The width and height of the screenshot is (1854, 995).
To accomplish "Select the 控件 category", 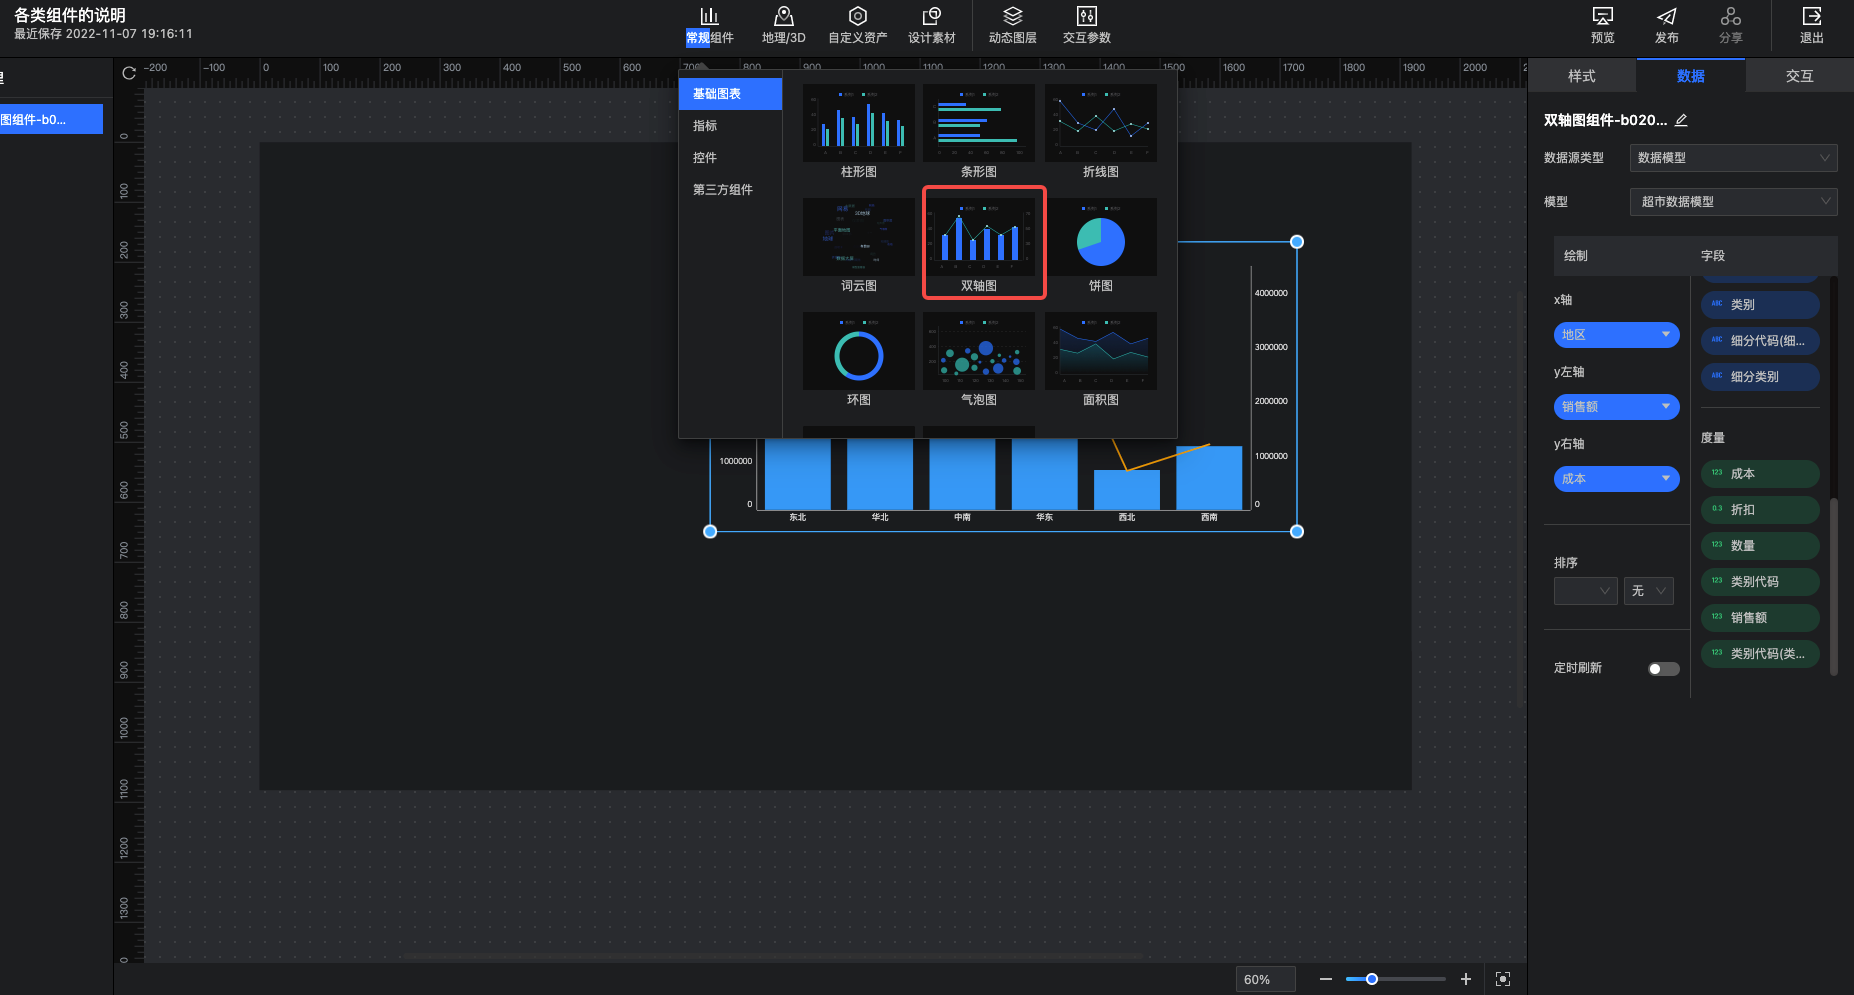I will click(730, 158).
